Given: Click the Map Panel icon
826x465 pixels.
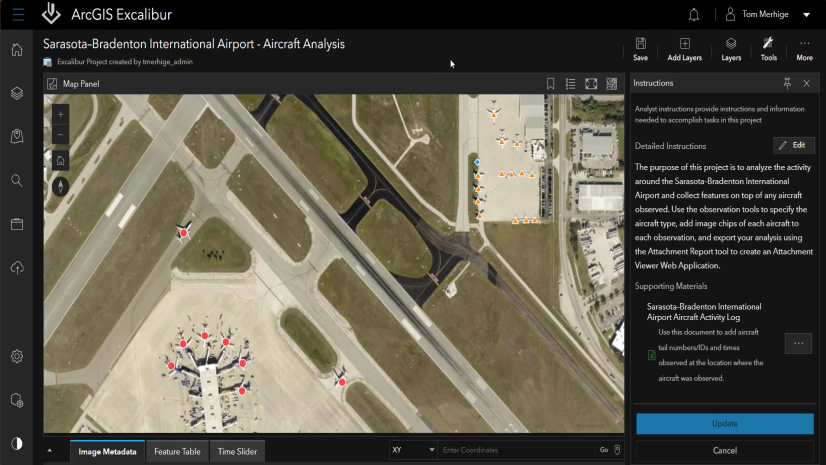Looking at the screenshot, I should (x=52, y=84).
